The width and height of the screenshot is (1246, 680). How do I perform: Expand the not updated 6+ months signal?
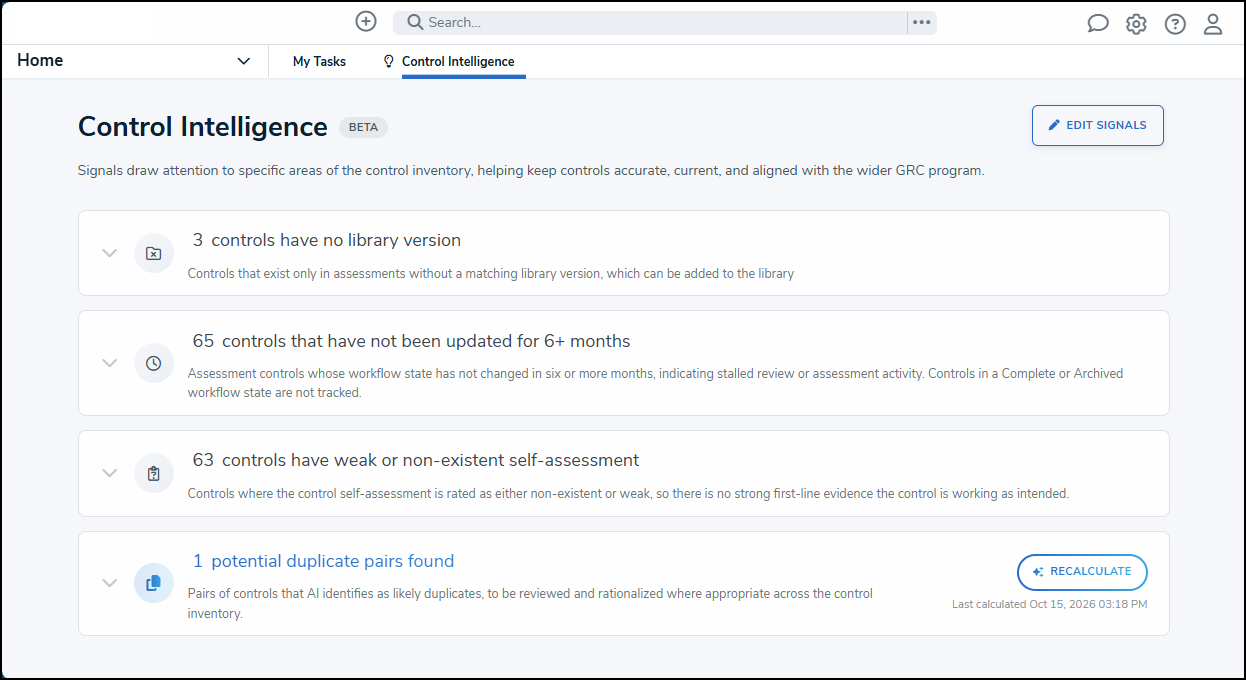[x=110, y=363]
